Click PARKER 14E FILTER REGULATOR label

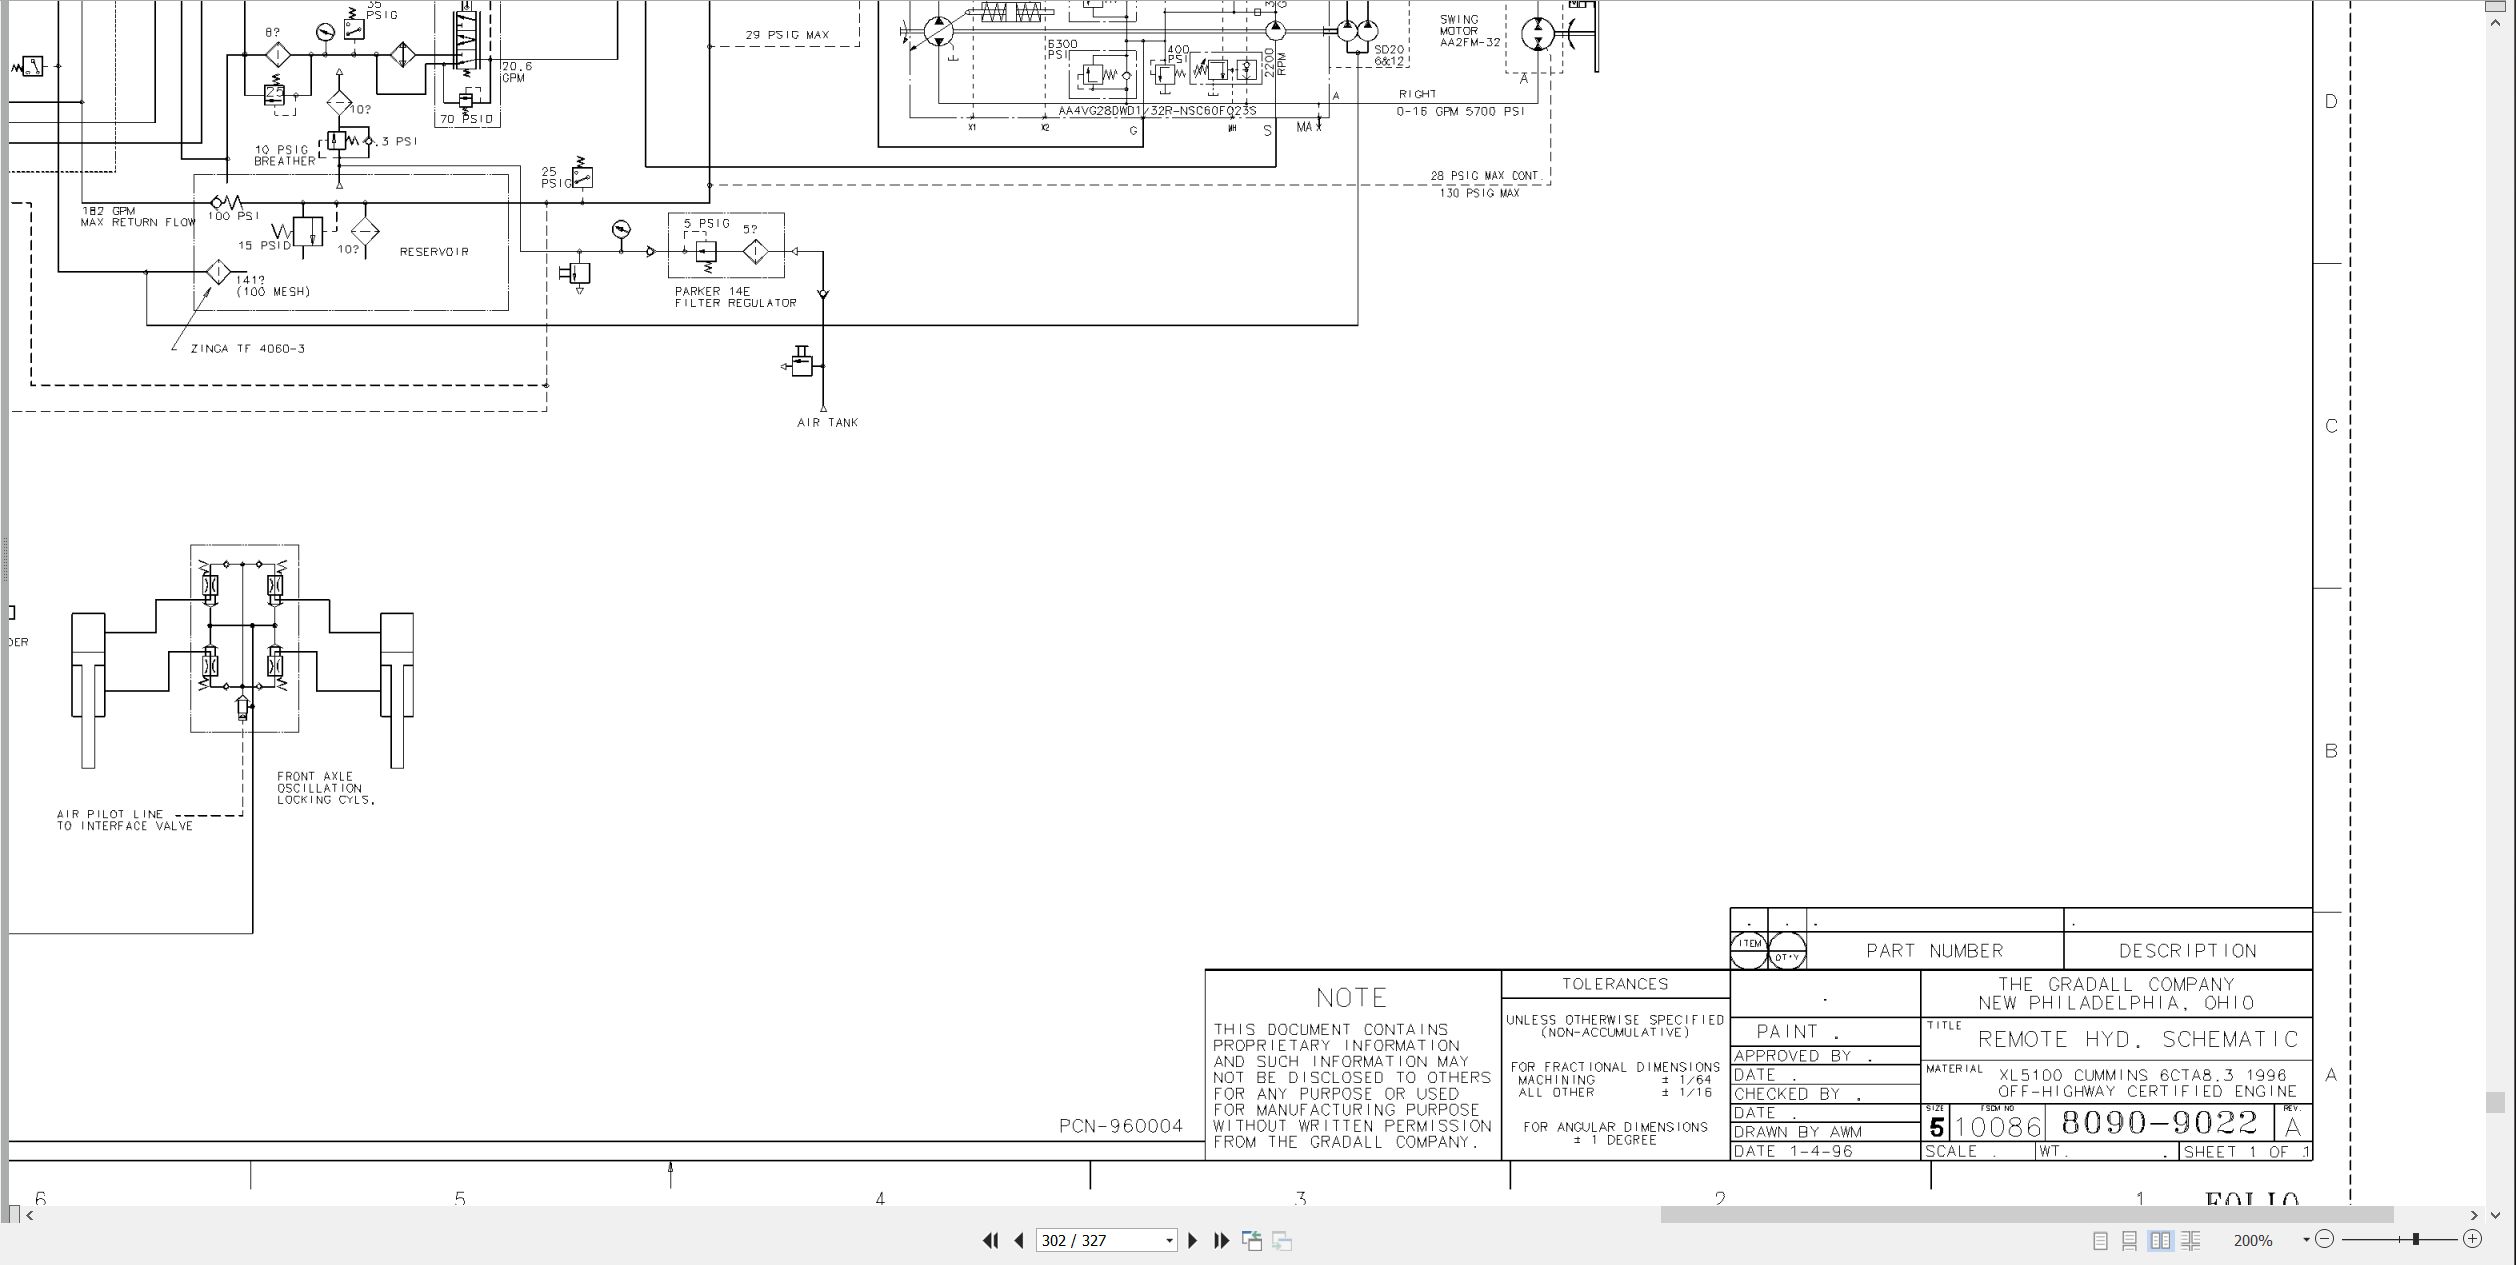(735, 297)
